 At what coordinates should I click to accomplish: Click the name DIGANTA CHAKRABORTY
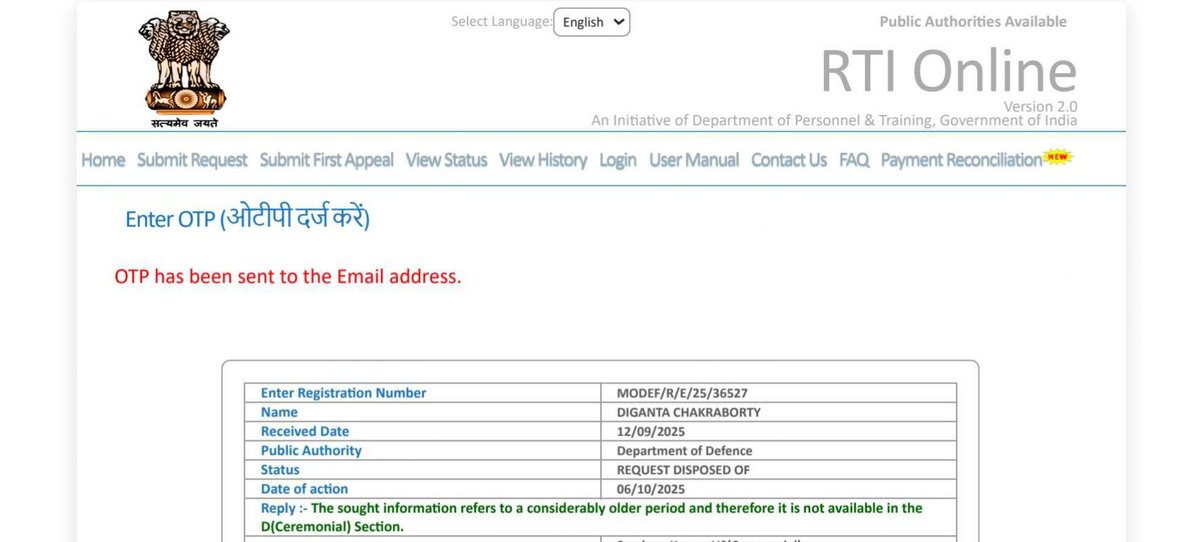click(x=689, y=412)
